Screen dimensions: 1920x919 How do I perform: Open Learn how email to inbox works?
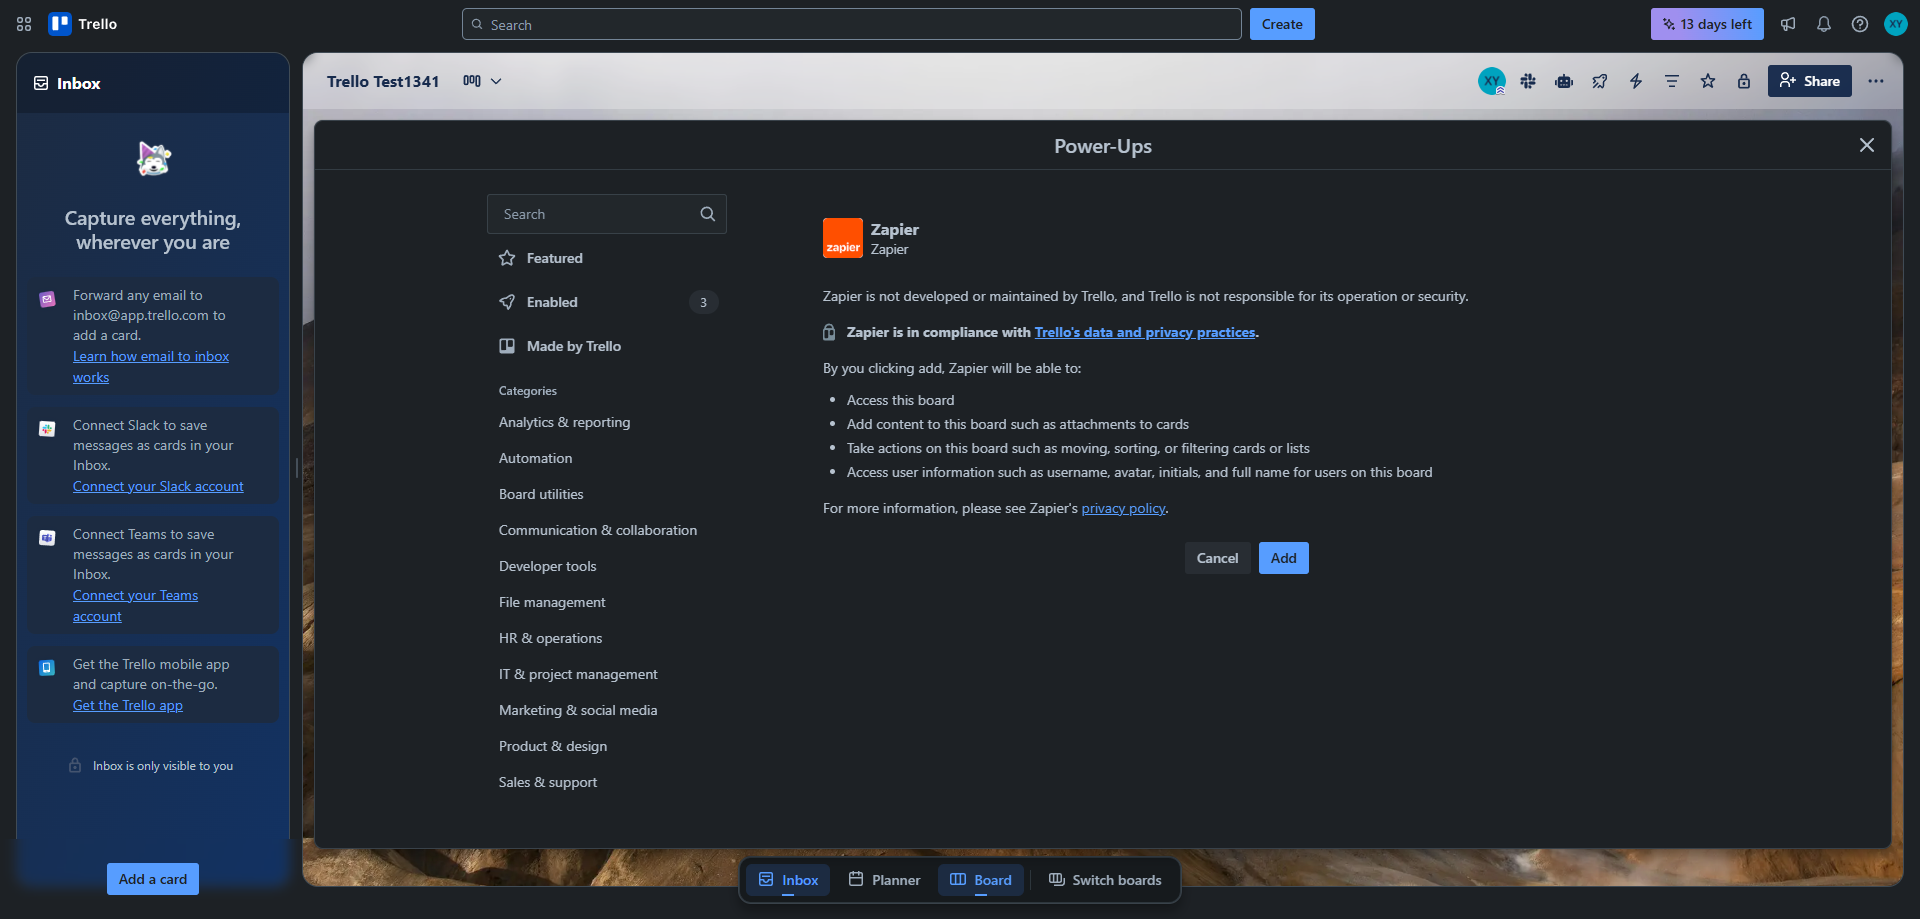[150, 366]
